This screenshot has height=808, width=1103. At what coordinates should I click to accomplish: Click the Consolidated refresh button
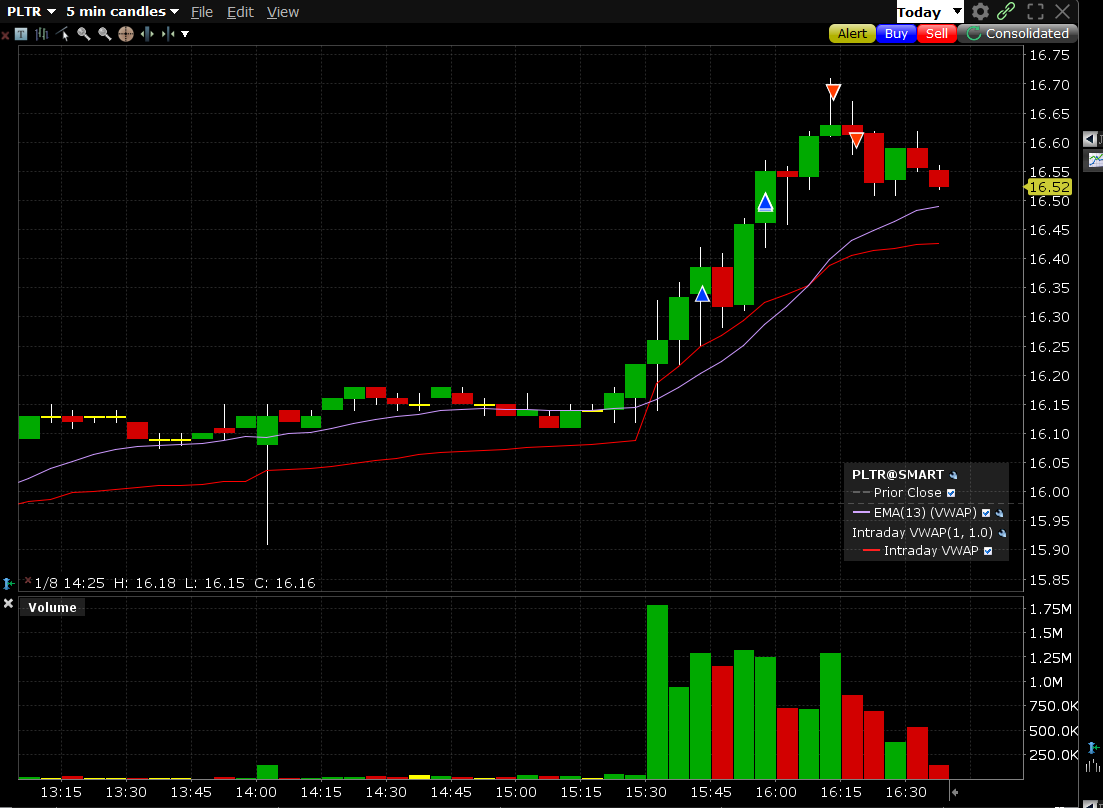(x=1017, y=34)
